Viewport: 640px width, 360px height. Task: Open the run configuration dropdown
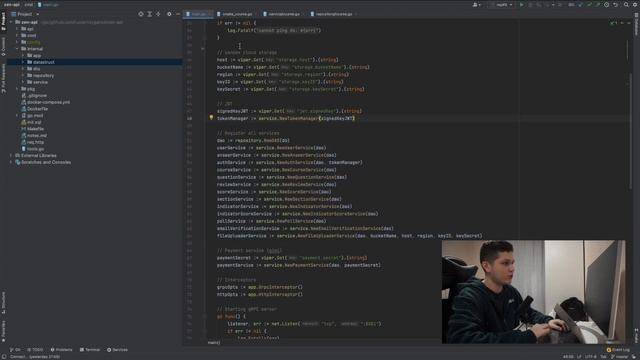[x=504, y=5]
